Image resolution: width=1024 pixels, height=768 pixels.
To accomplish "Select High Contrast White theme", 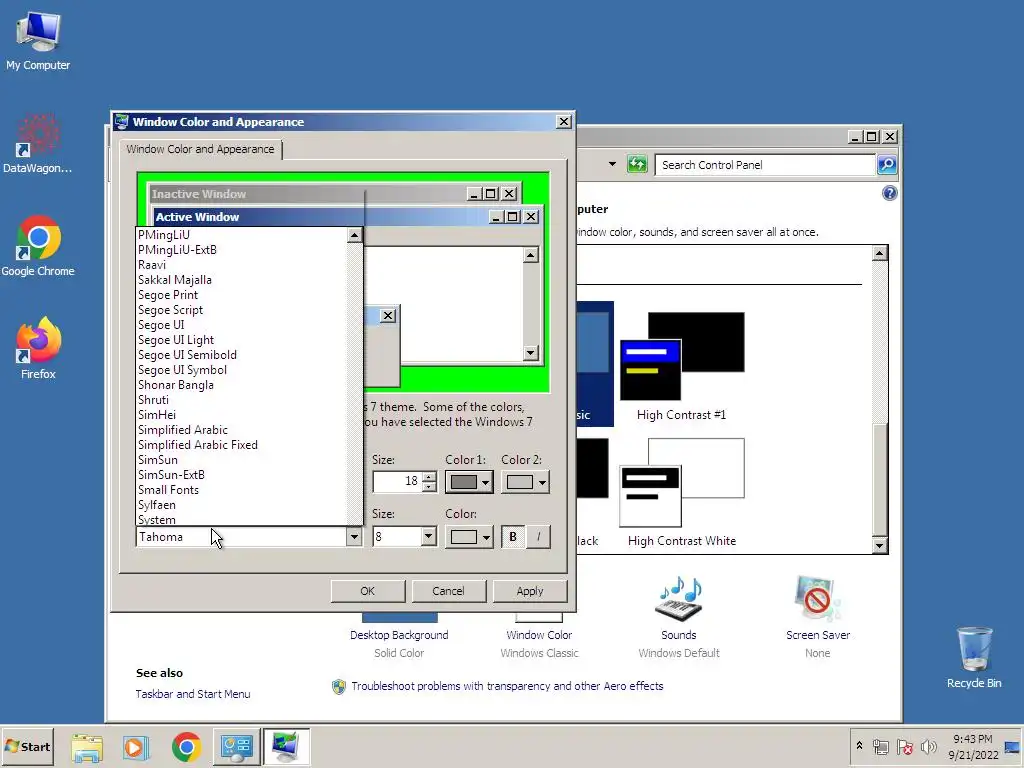I will 681,493.
